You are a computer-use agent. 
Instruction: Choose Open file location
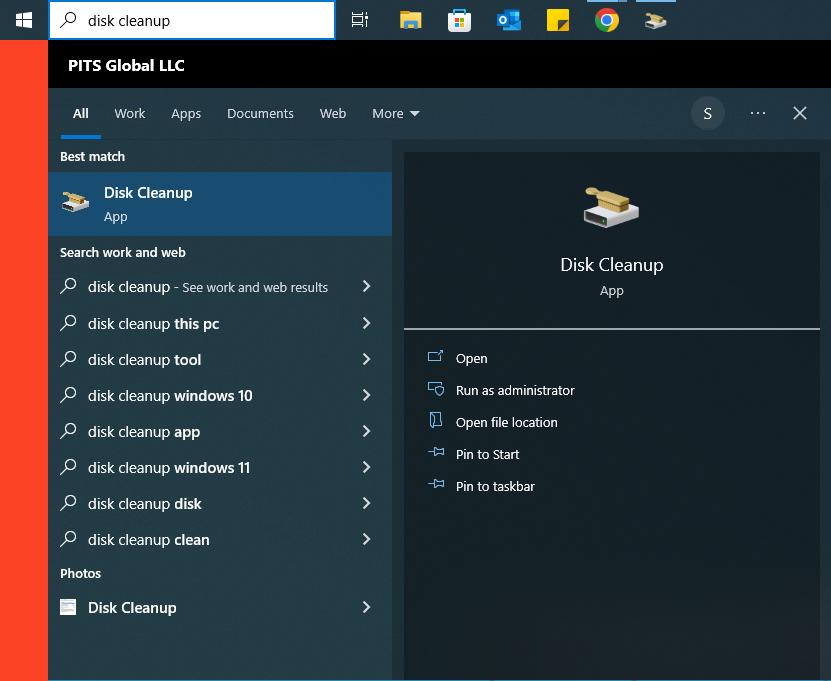tap(507, 422)
